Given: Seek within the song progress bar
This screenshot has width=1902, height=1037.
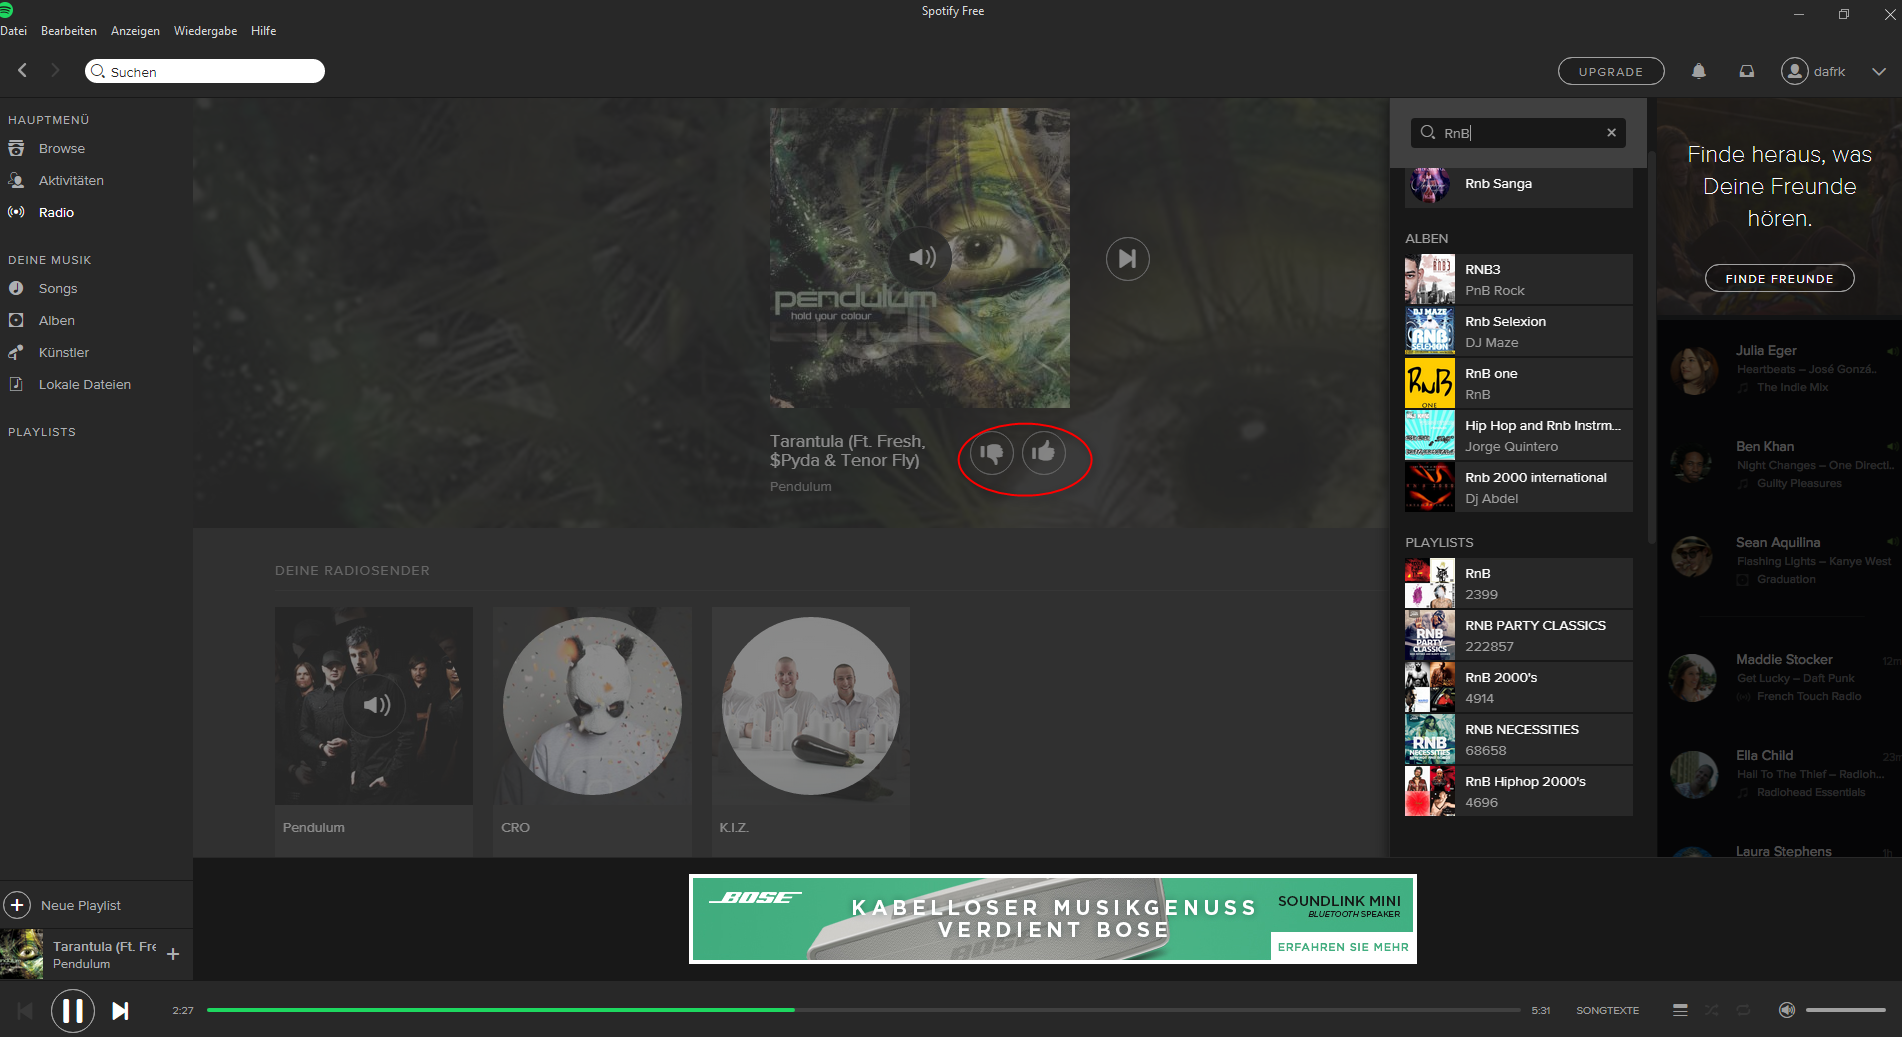Looking at the screenshot, I should coord(863,1010).
